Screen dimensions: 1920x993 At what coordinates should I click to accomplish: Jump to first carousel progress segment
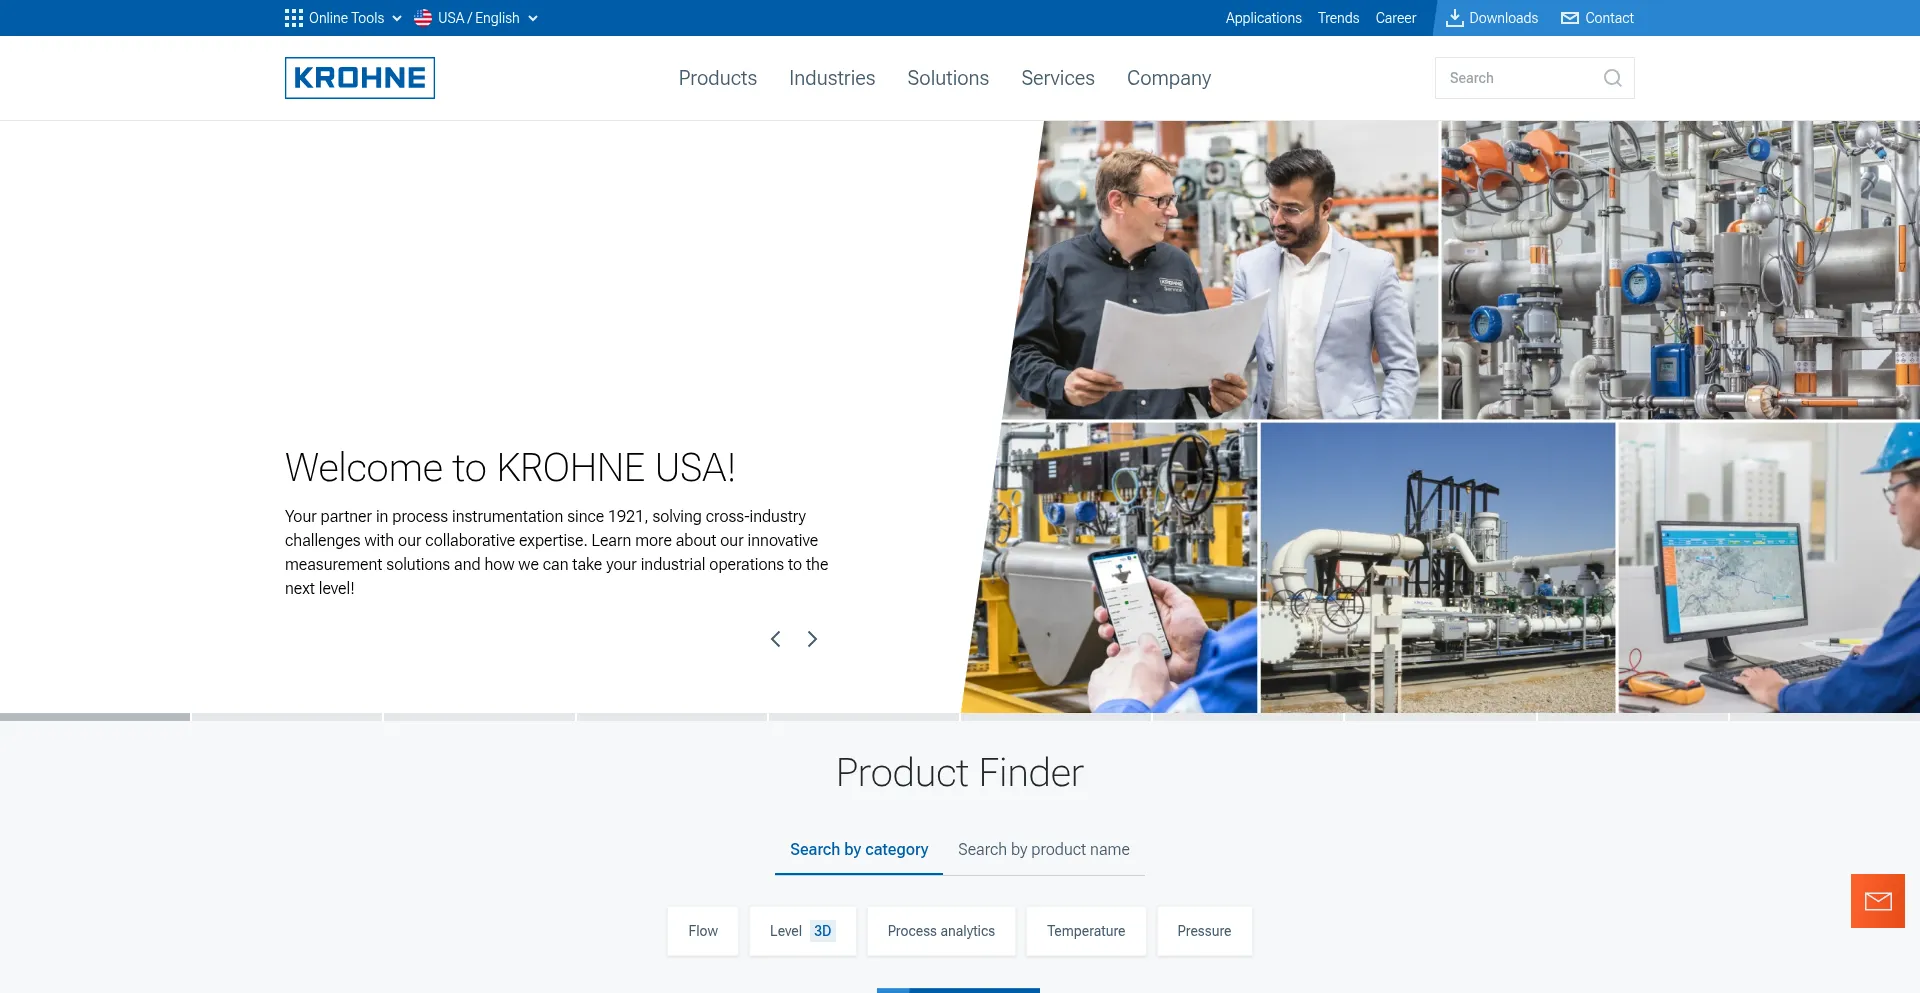(95, 717)
